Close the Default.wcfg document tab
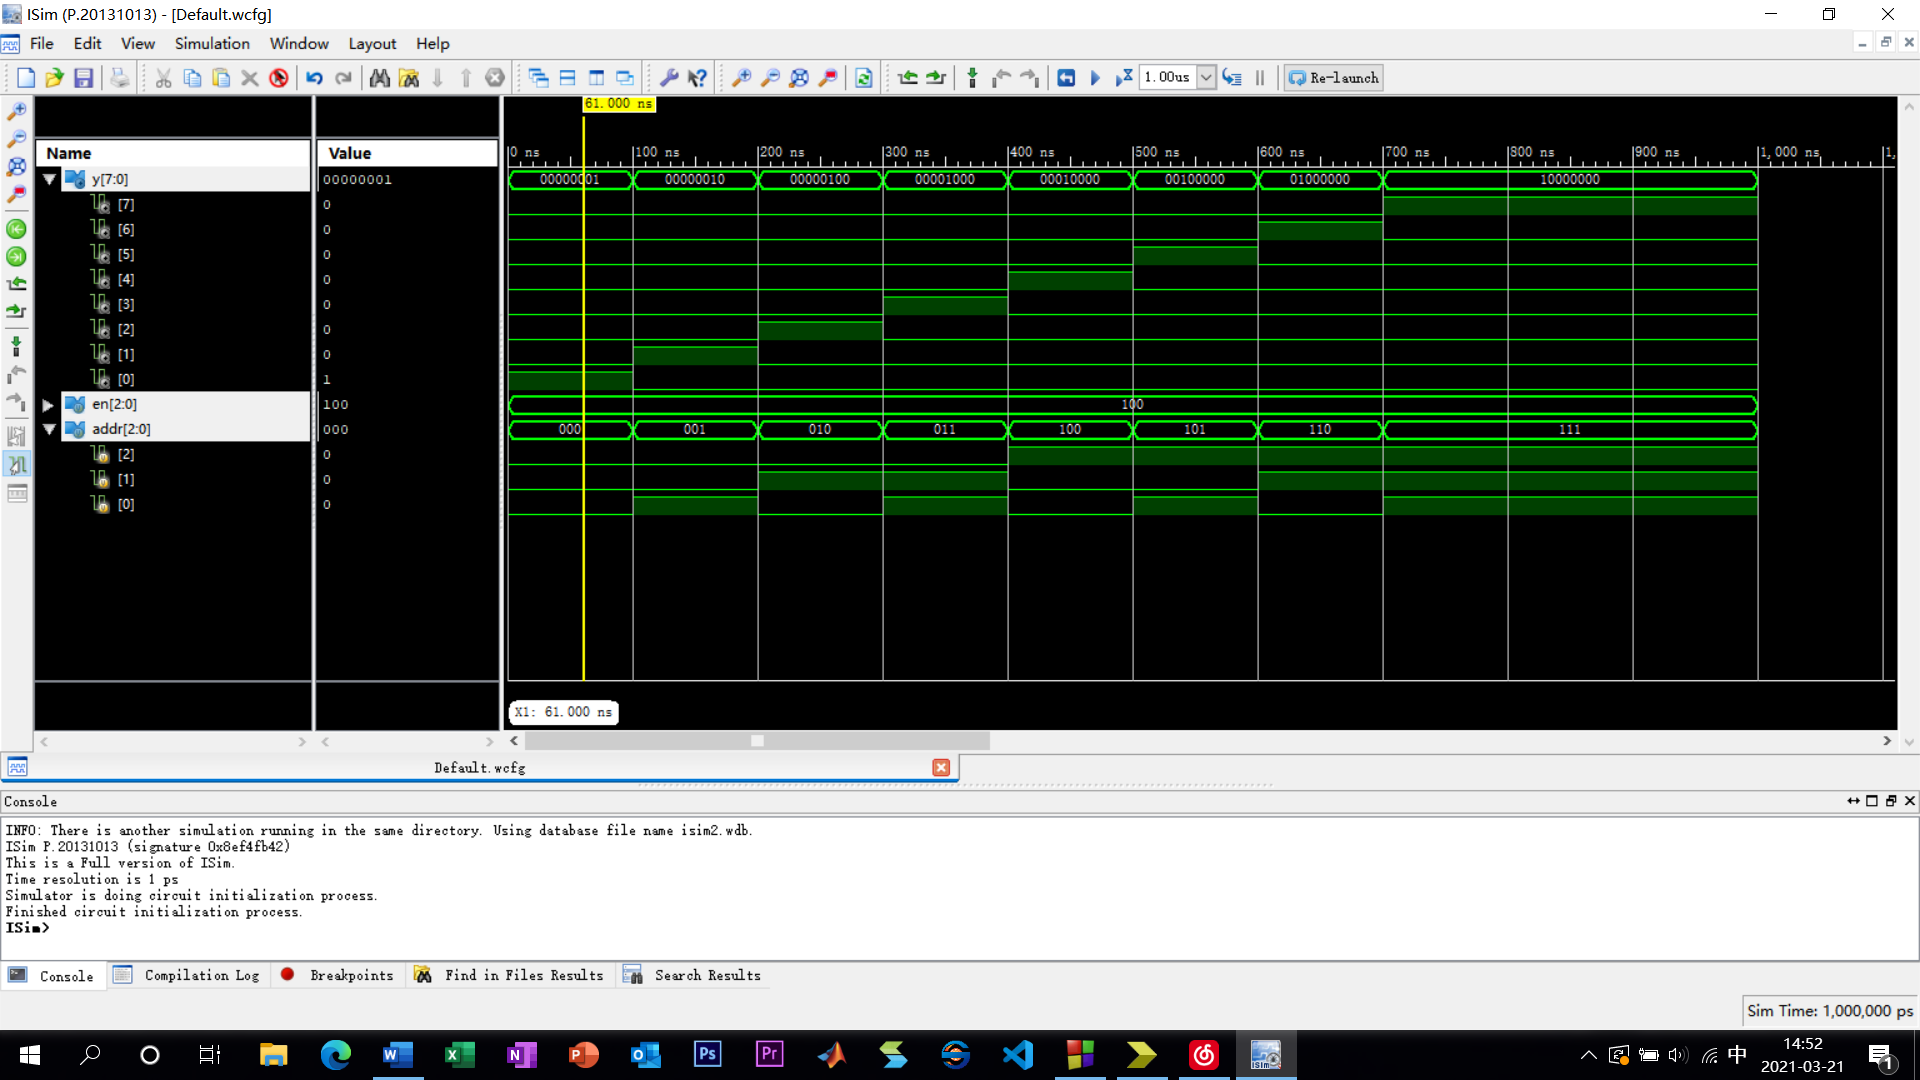The image size is (1920, 1080). [x=941, y=767]
